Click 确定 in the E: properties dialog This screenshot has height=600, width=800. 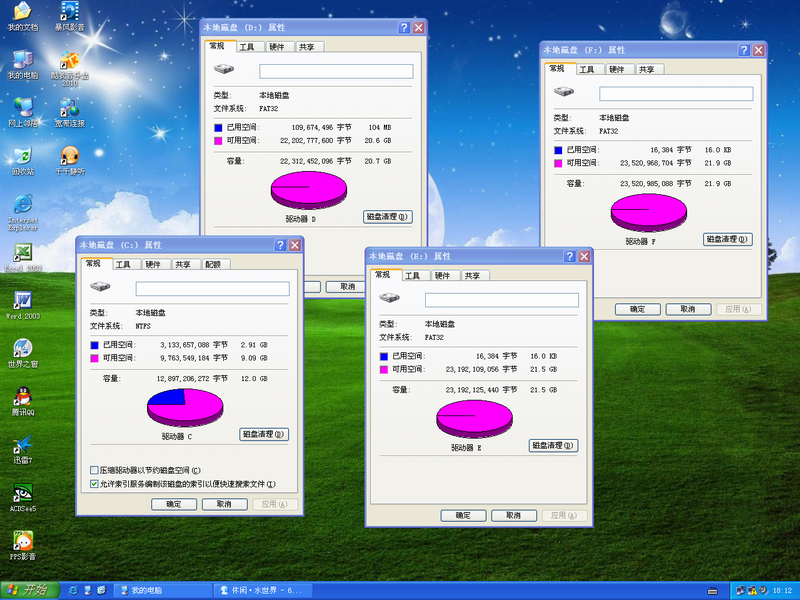click(463, 515)
